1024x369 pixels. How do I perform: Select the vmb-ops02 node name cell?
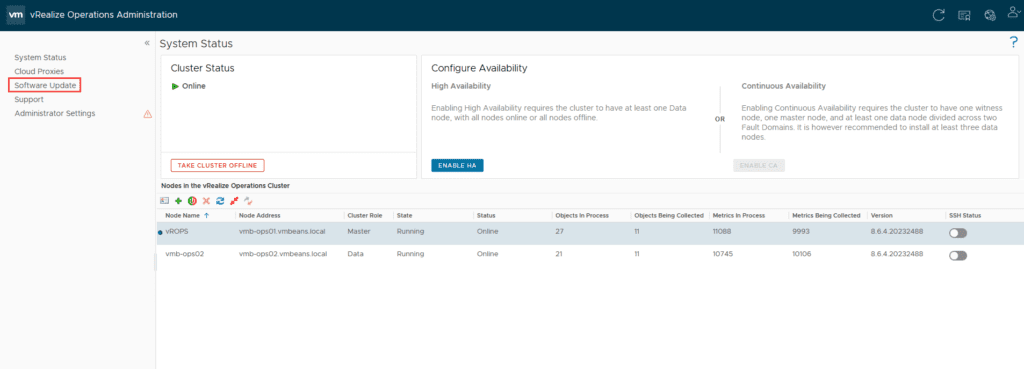pyautogui.click(x=185, y=254)
